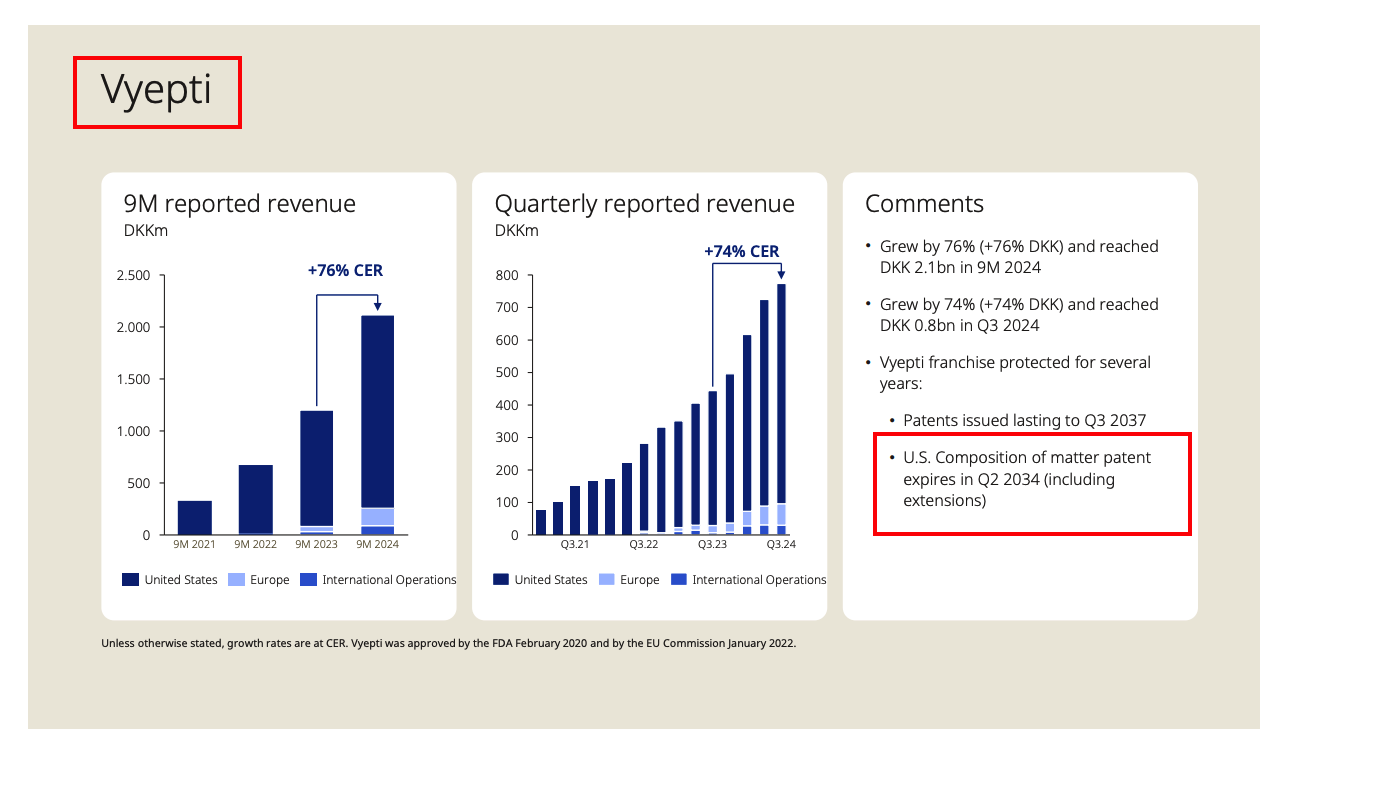Click the Vyepti slide title
The height and width of the screenshot is (800, 1400).
pyautogui.click(x=156, y=91)
